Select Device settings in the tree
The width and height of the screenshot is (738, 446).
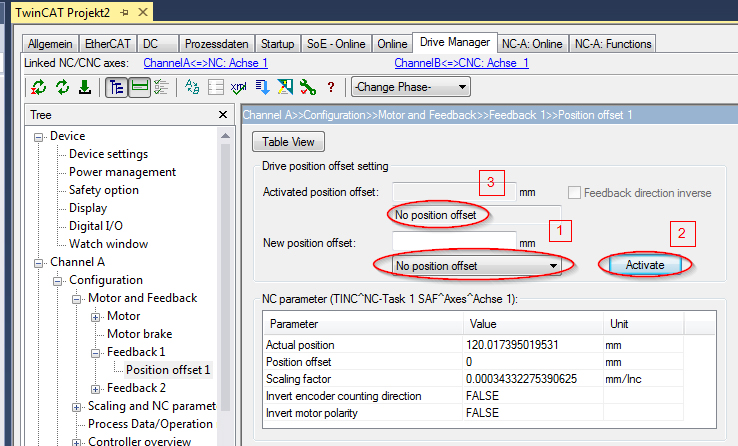click(108, 154)
